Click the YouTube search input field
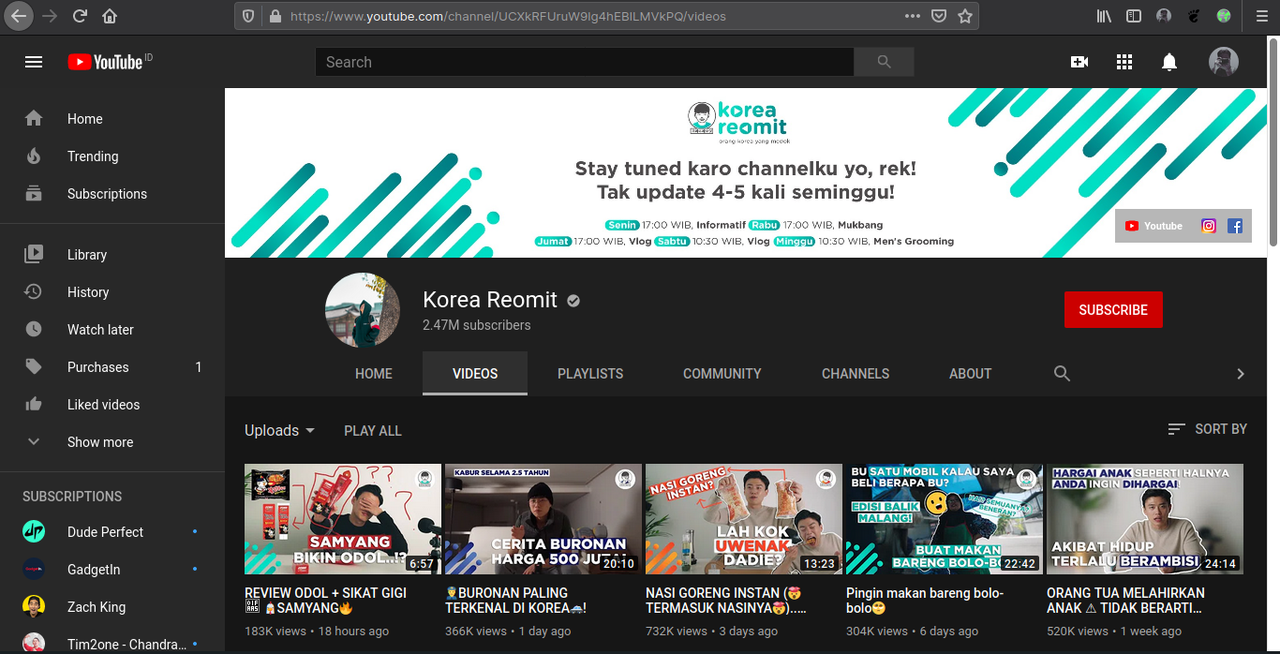Screen dimensions: 1280x654 (x=585, y=62)
